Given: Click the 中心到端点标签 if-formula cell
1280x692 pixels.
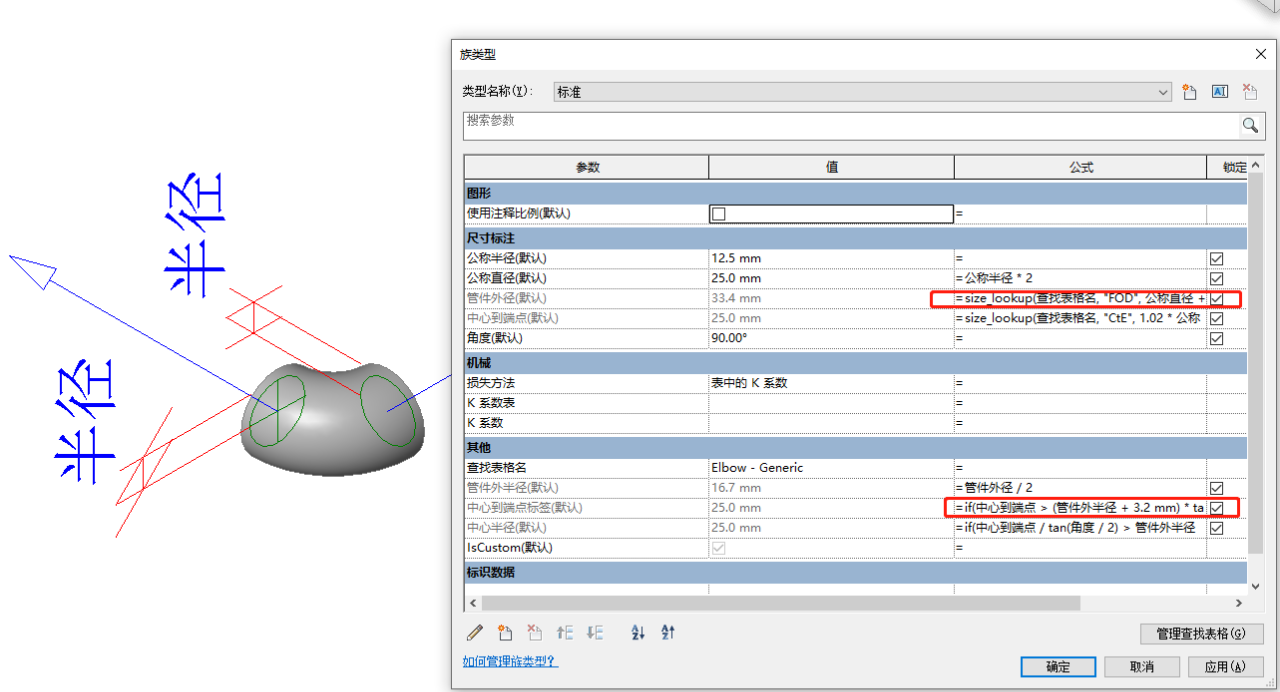Looking at the screenshot, I should coord(1080,508).
